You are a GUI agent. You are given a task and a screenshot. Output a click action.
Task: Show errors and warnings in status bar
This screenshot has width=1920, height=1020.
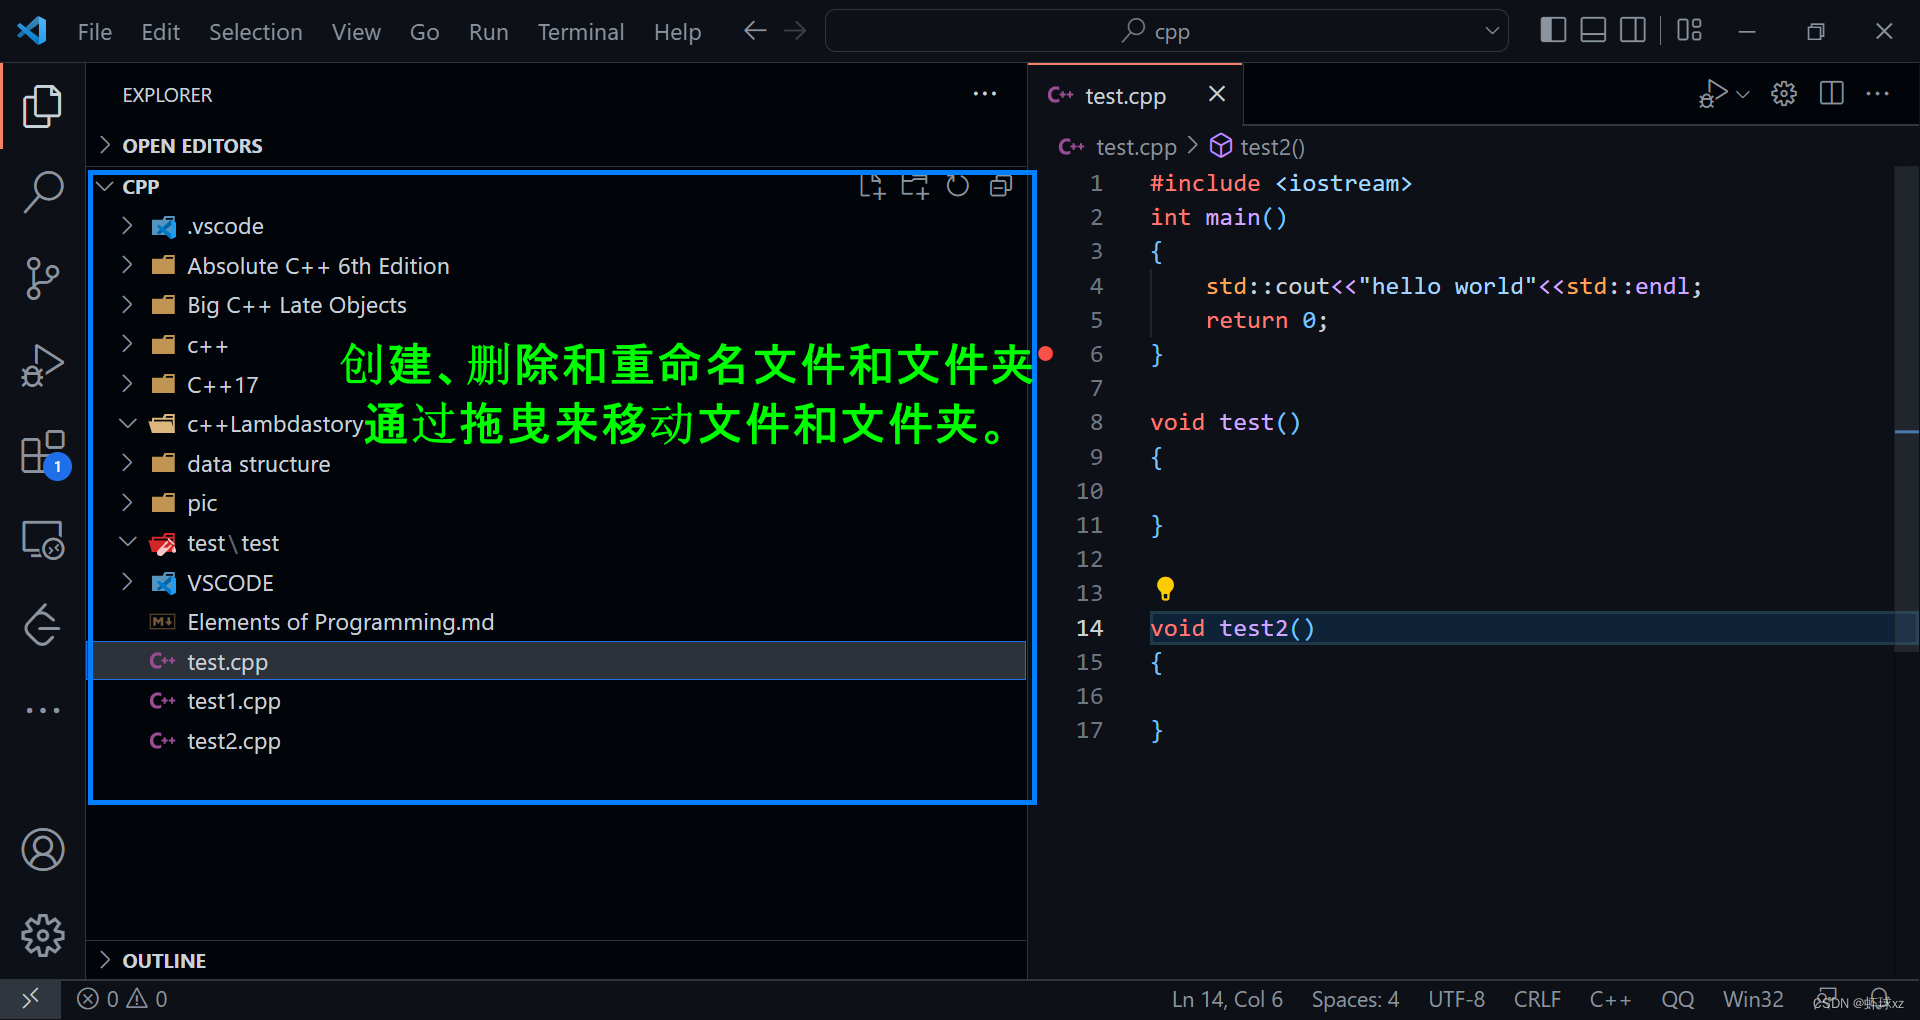122,999
